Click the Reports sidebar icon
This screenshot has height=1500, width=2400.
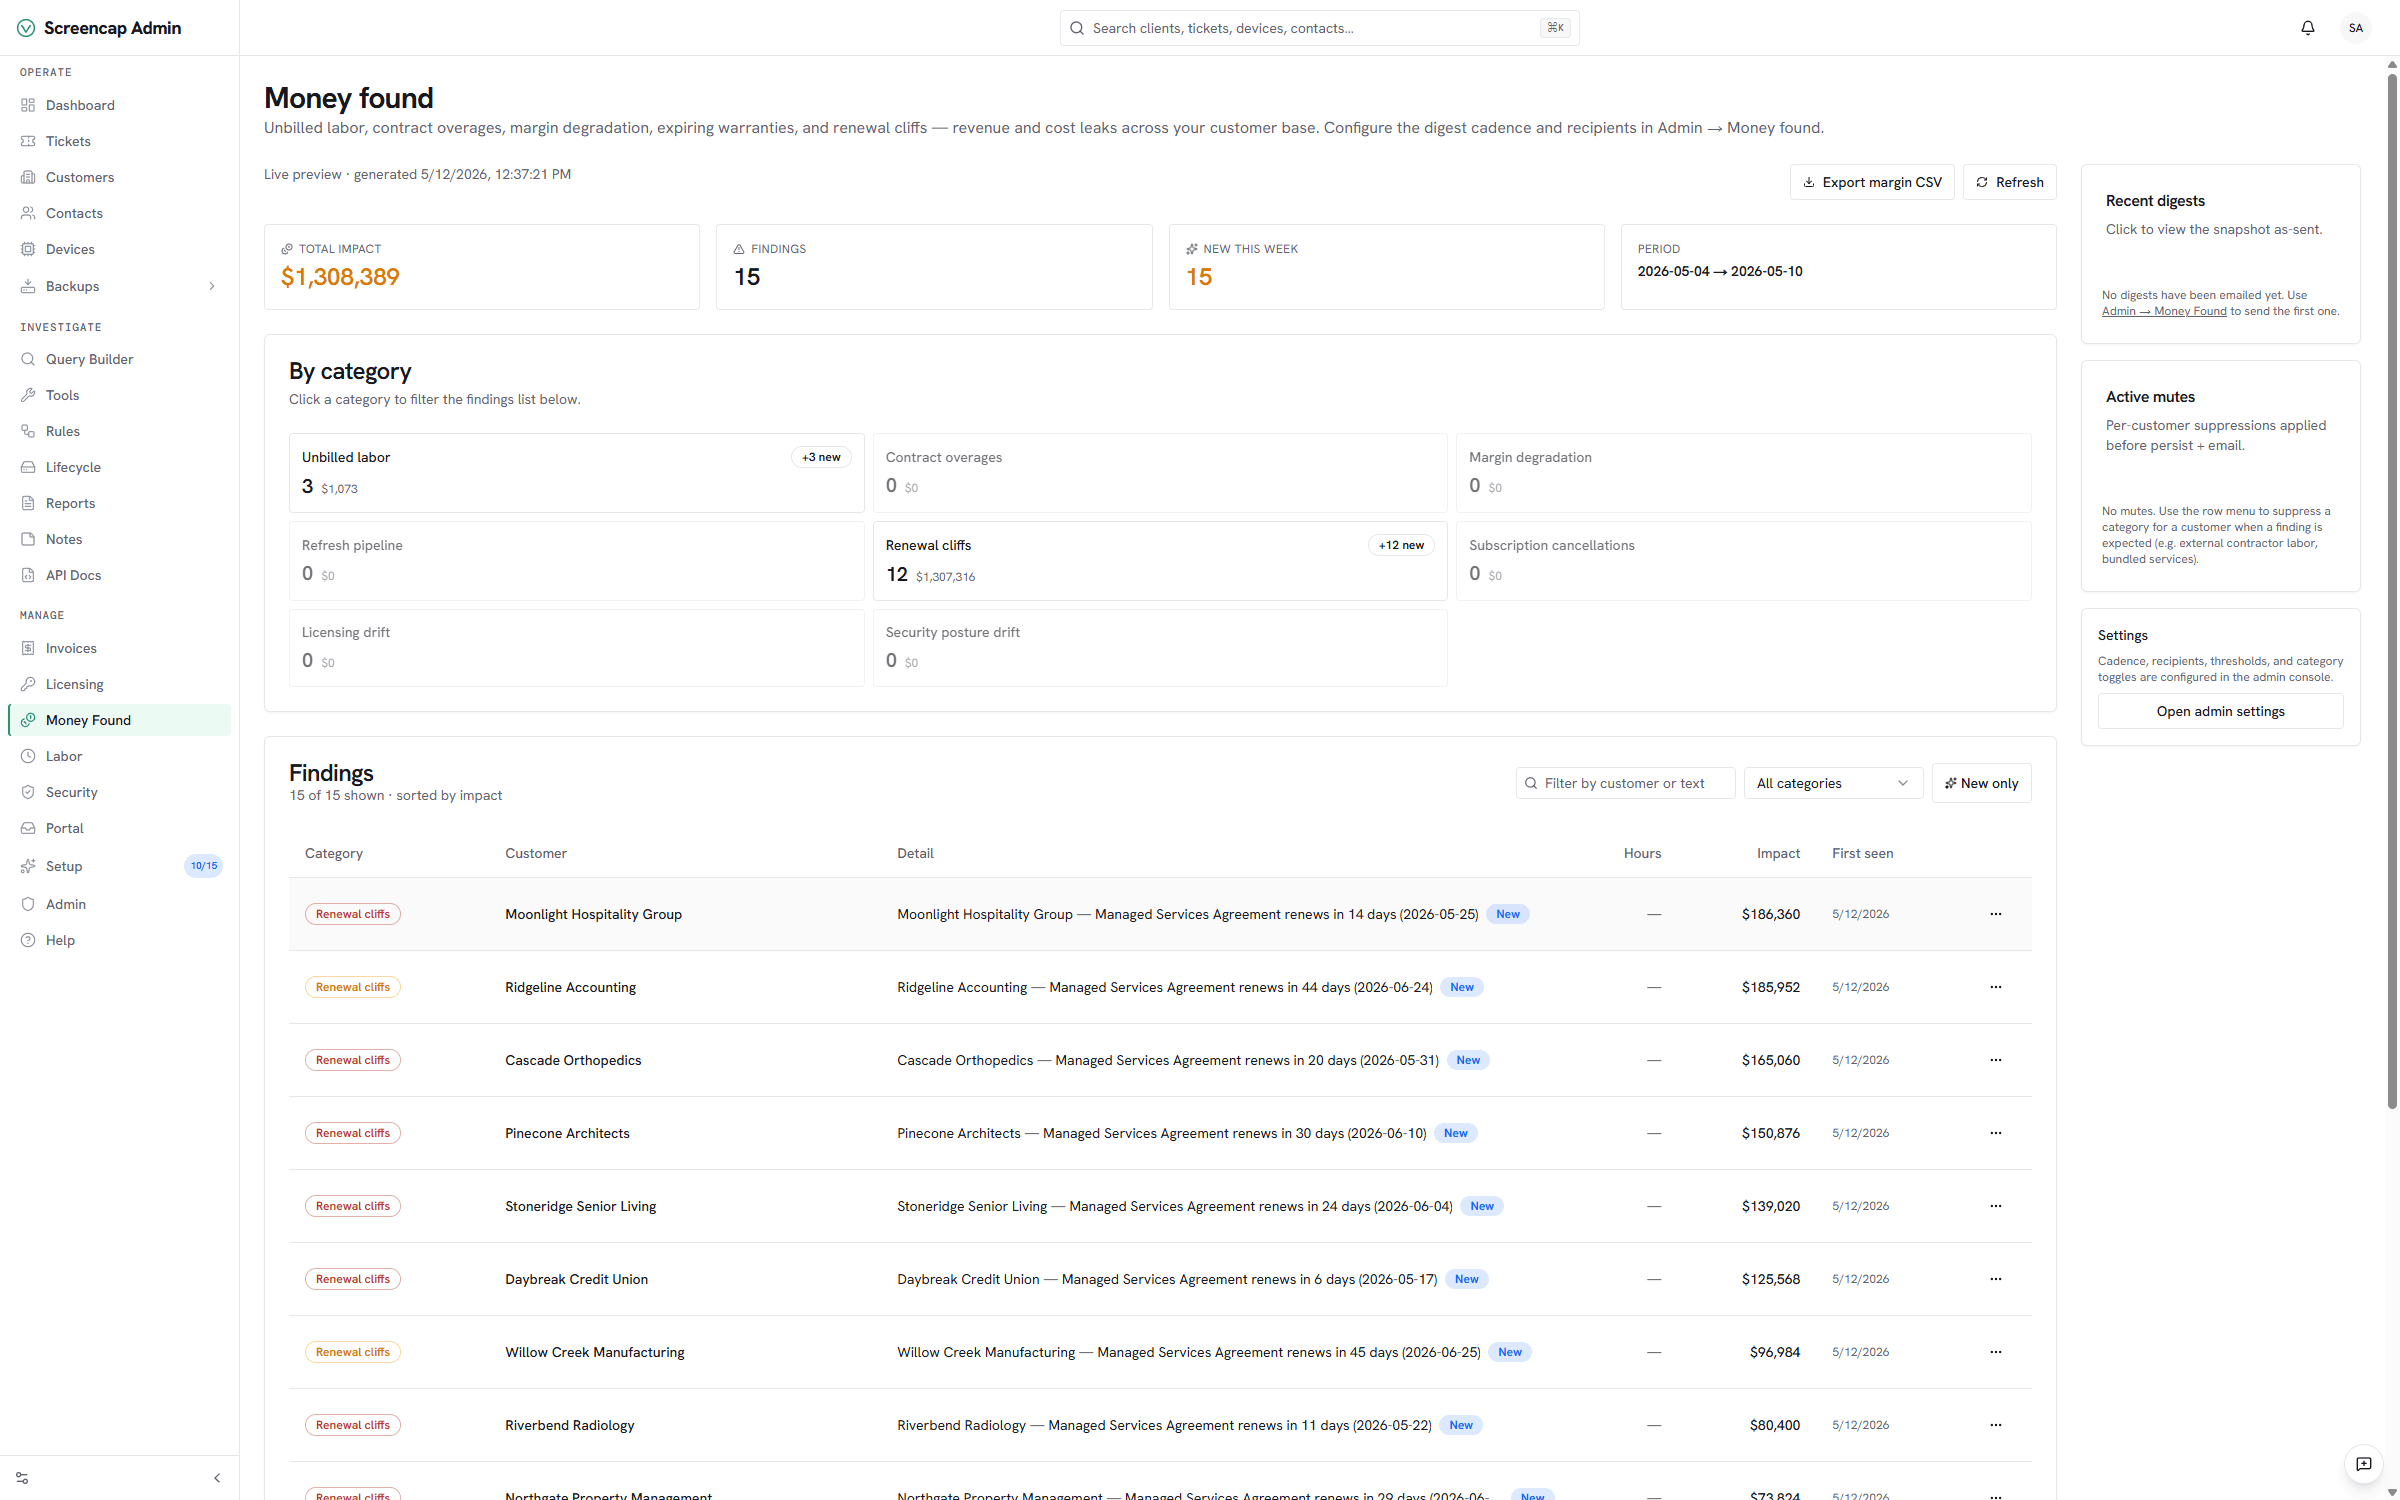pyautogui.click(x=28, y=503)
